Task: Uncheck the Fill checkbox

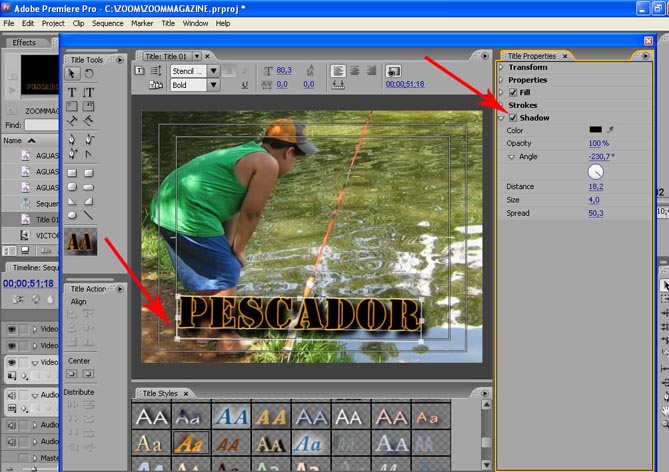Action: click(x=513, y=92)
